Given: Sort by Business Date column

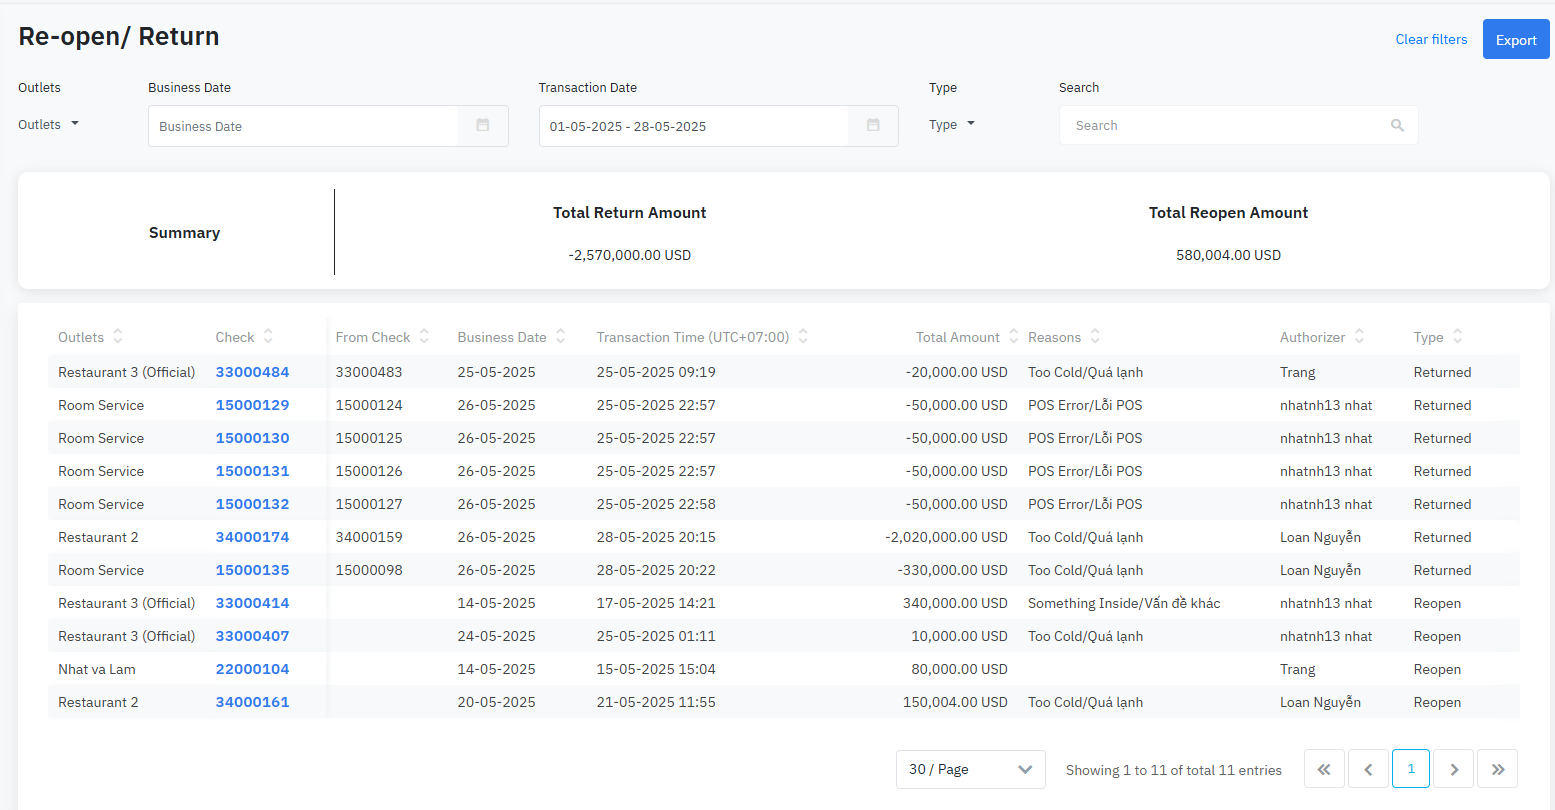Looking at the screenshot, I should 560,337.
